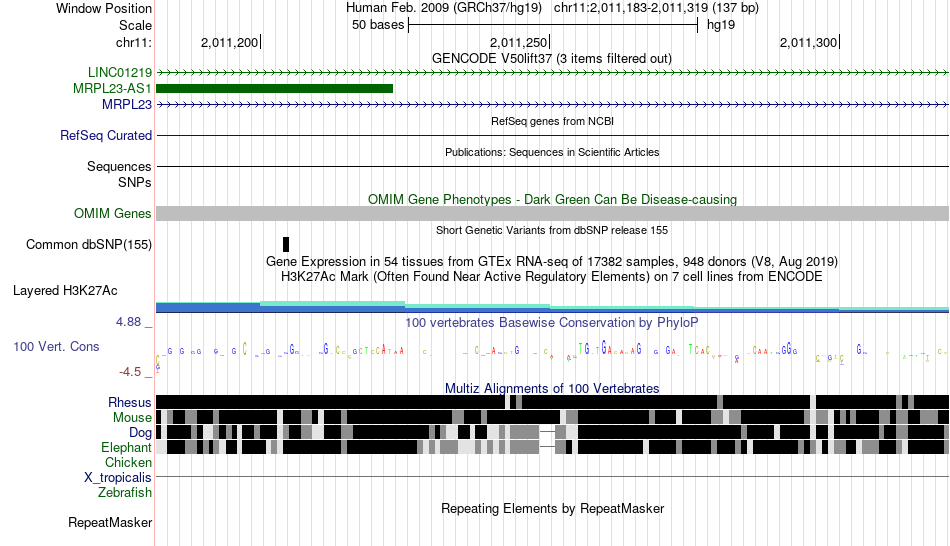Click the black dbSNP variant marker
This screenshot has height=546, width=950.
[286, 244]
